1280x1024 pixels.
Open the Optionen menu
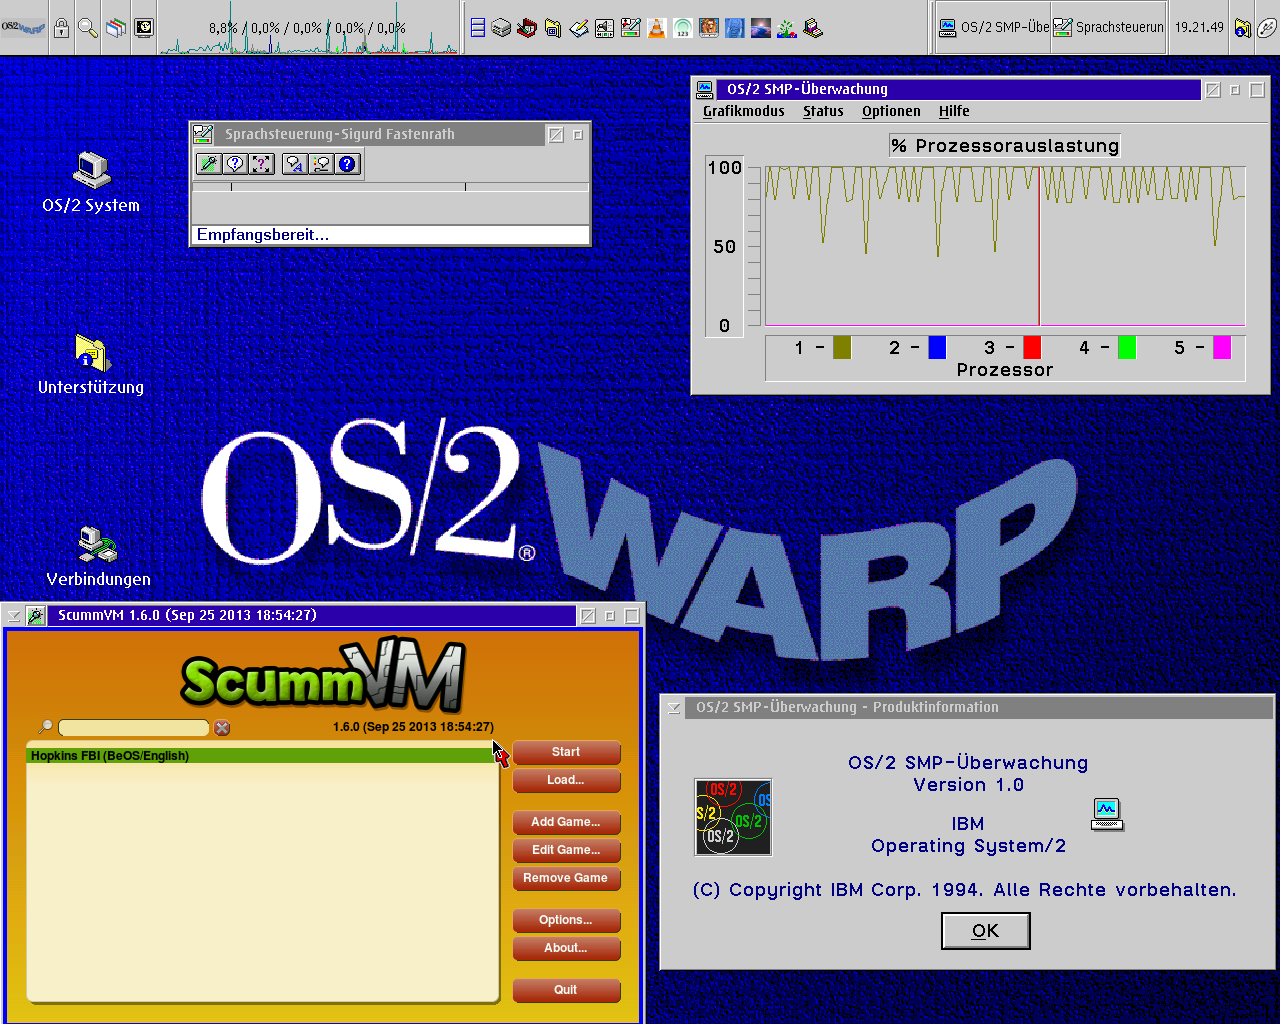coord(891,111)
